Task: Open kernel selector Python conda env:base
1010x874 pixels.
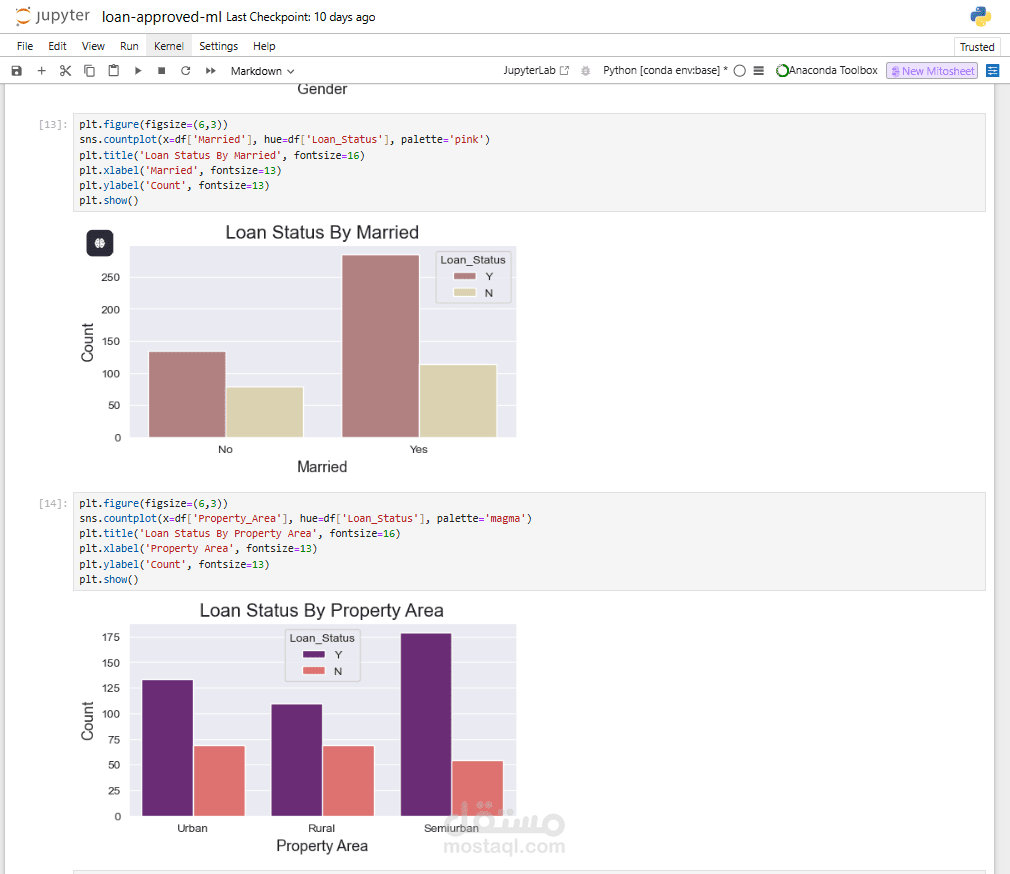Action: pyautogui.click(x=665, y=71)
